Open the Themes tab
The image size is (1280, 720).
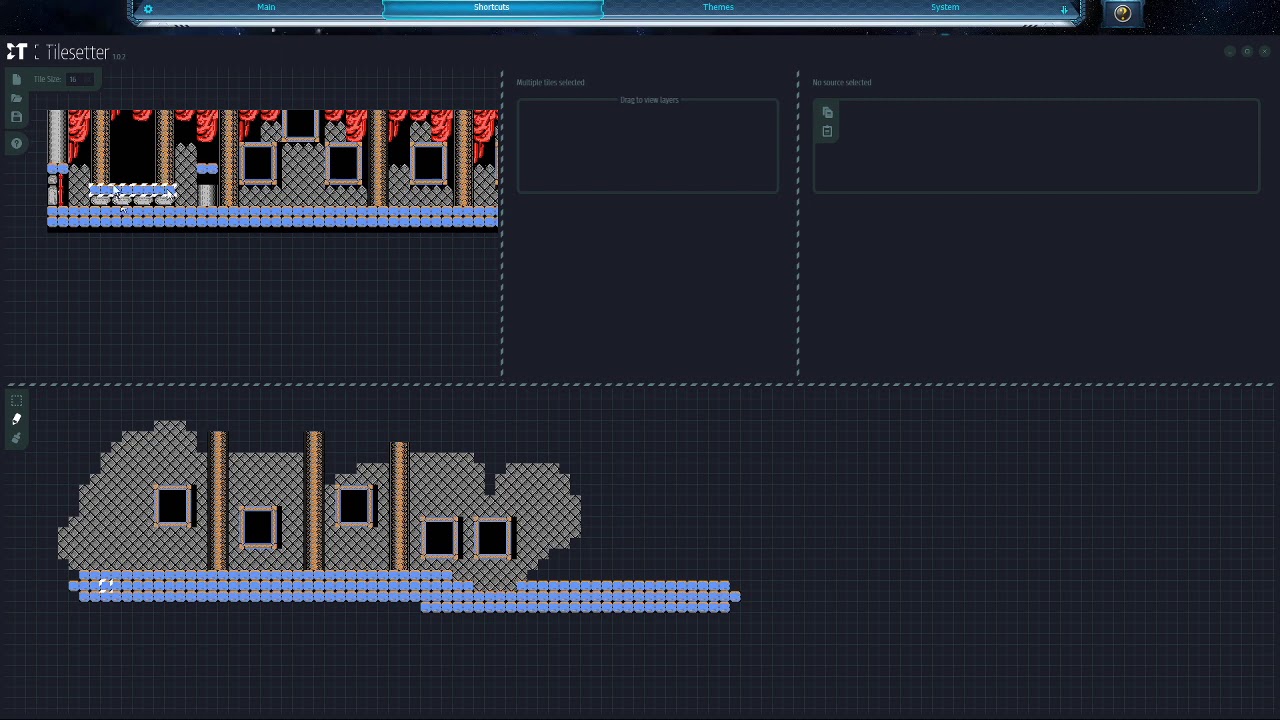point(718,7)
